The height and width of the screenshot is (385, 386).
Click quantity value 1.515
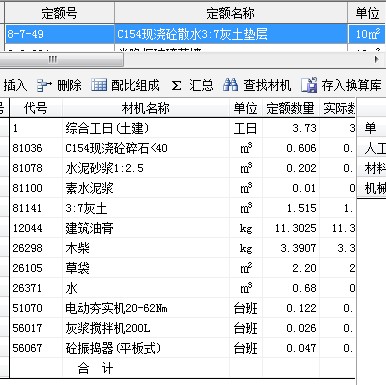[x=301, y=208]
